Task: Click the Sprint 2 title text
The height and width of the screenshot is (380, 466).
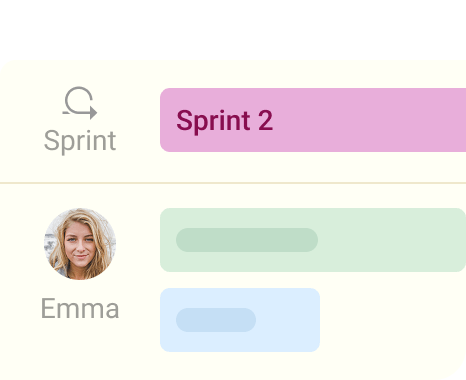Action: click(224, 121)
